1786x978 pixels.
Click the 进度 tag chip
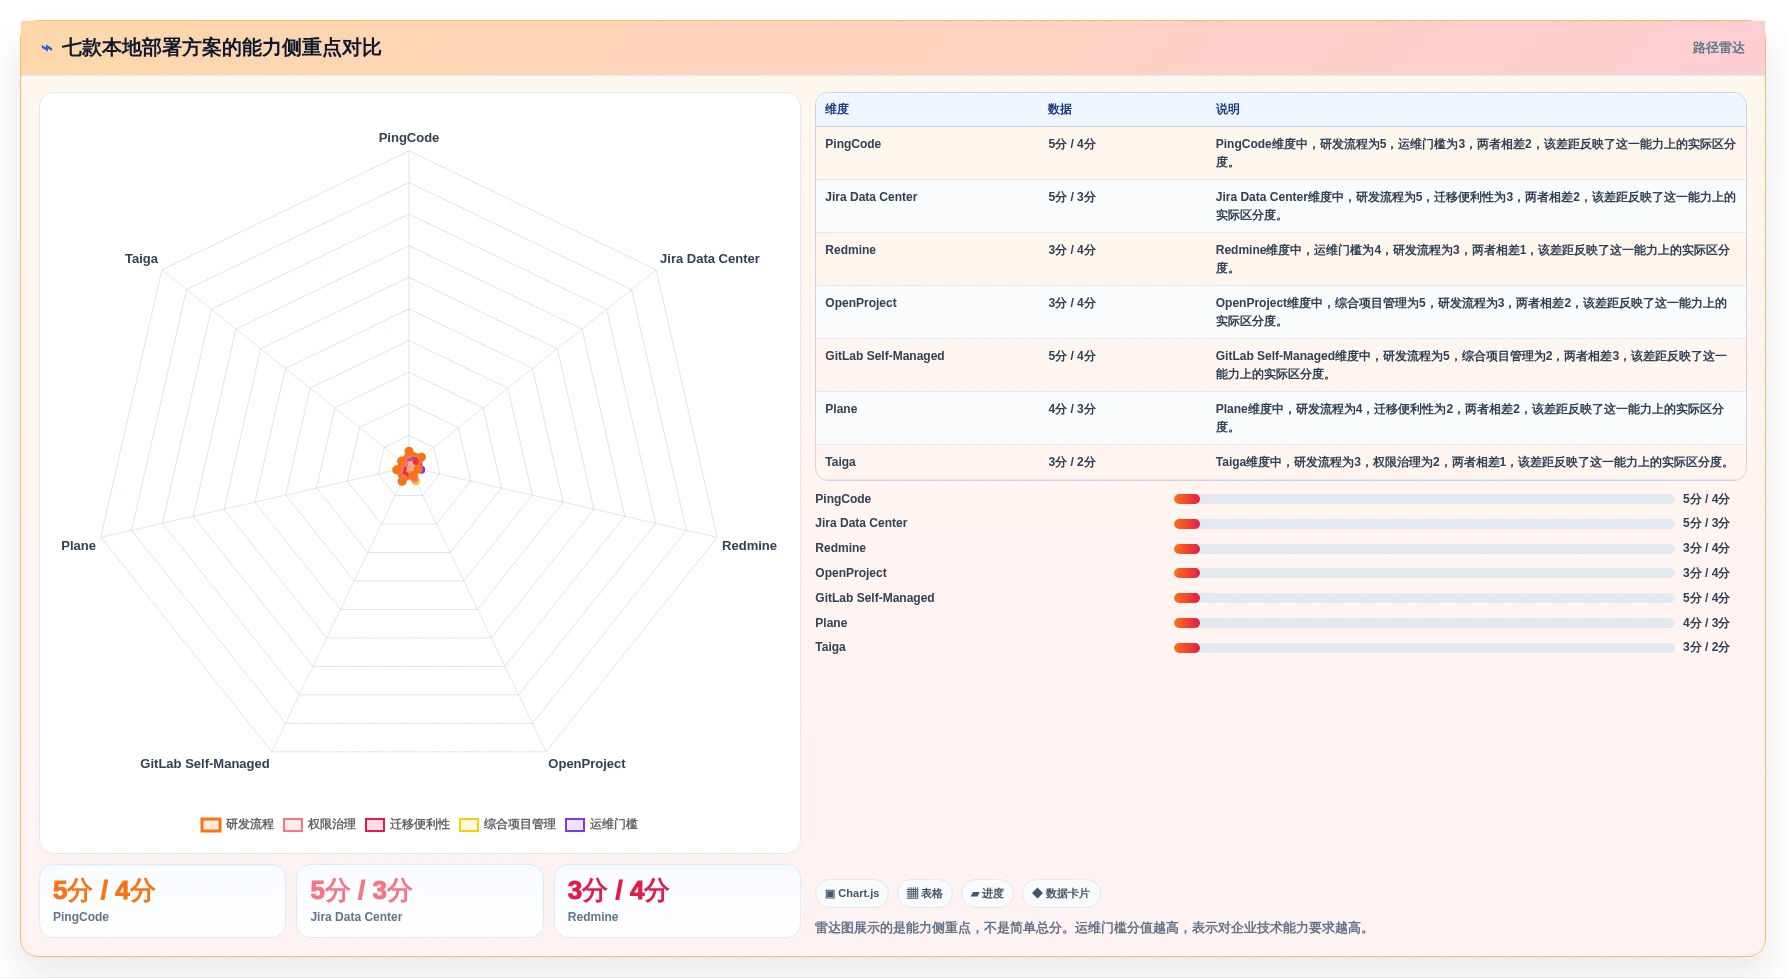pyautogui.click(x=987, y=894)
